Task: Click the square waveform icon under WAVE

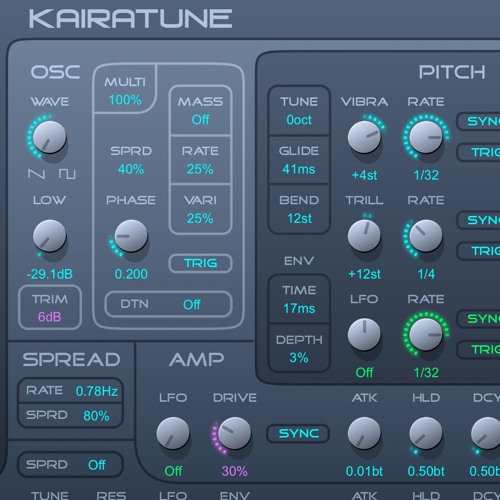Action: pyautogui.click(x=67, y=174)
